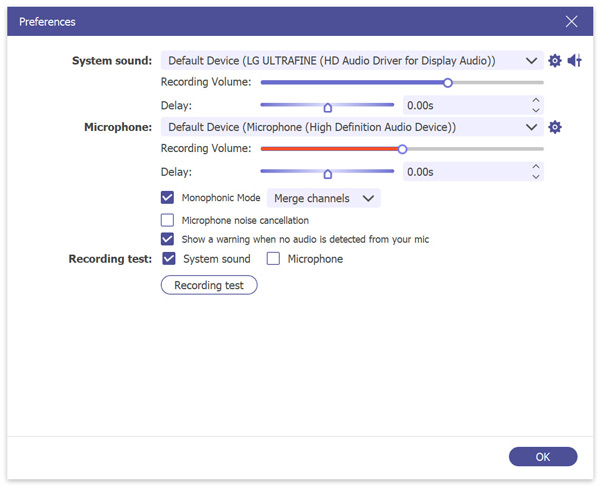600x486 pixels.
Task: Increase the Microphone delay value
Action: click(536, 167)
